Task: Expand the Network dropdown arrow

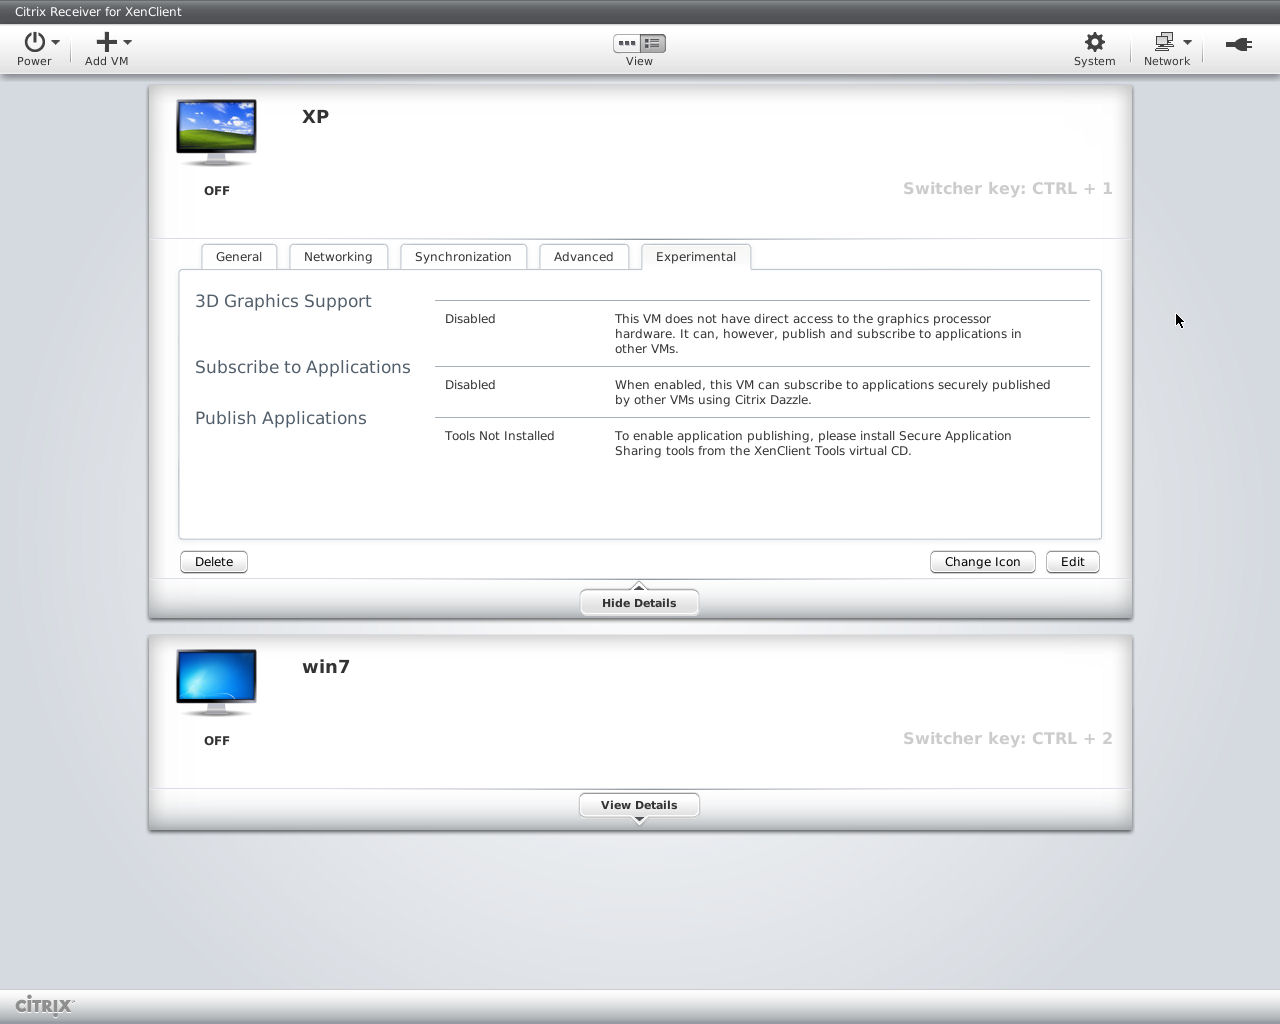Action: tap(1187, 42)
